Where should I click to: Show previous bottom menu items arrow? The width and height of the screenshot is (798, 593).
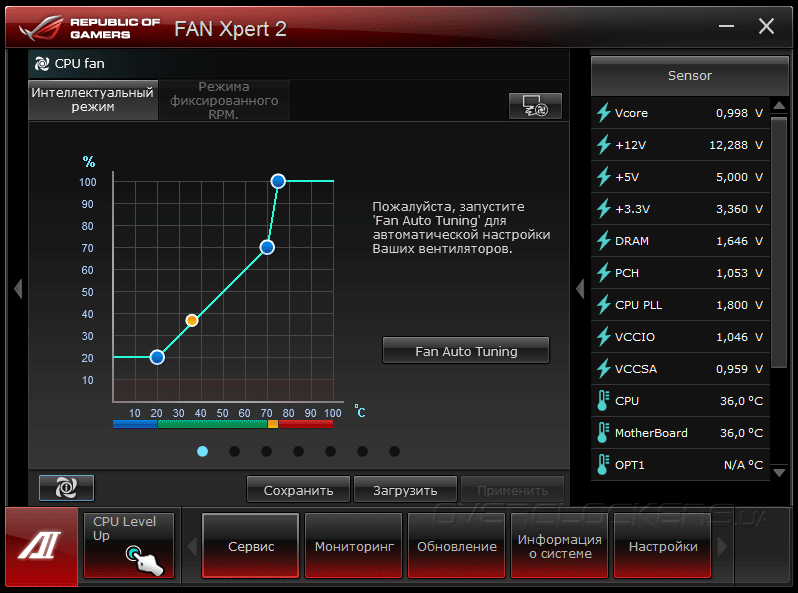192,547
